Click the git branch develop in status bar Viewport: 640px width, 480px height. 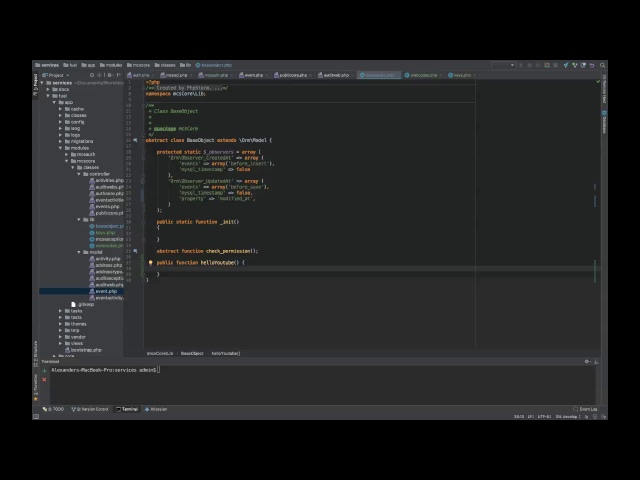568,417
